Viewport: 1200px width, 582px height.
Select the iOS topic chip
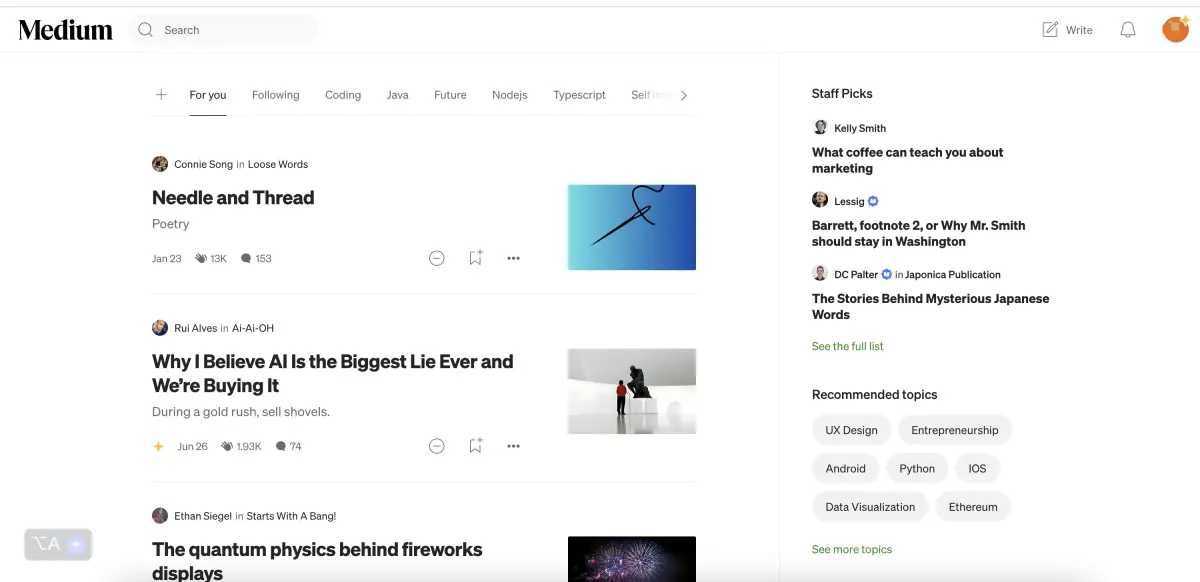pos(977,468)
